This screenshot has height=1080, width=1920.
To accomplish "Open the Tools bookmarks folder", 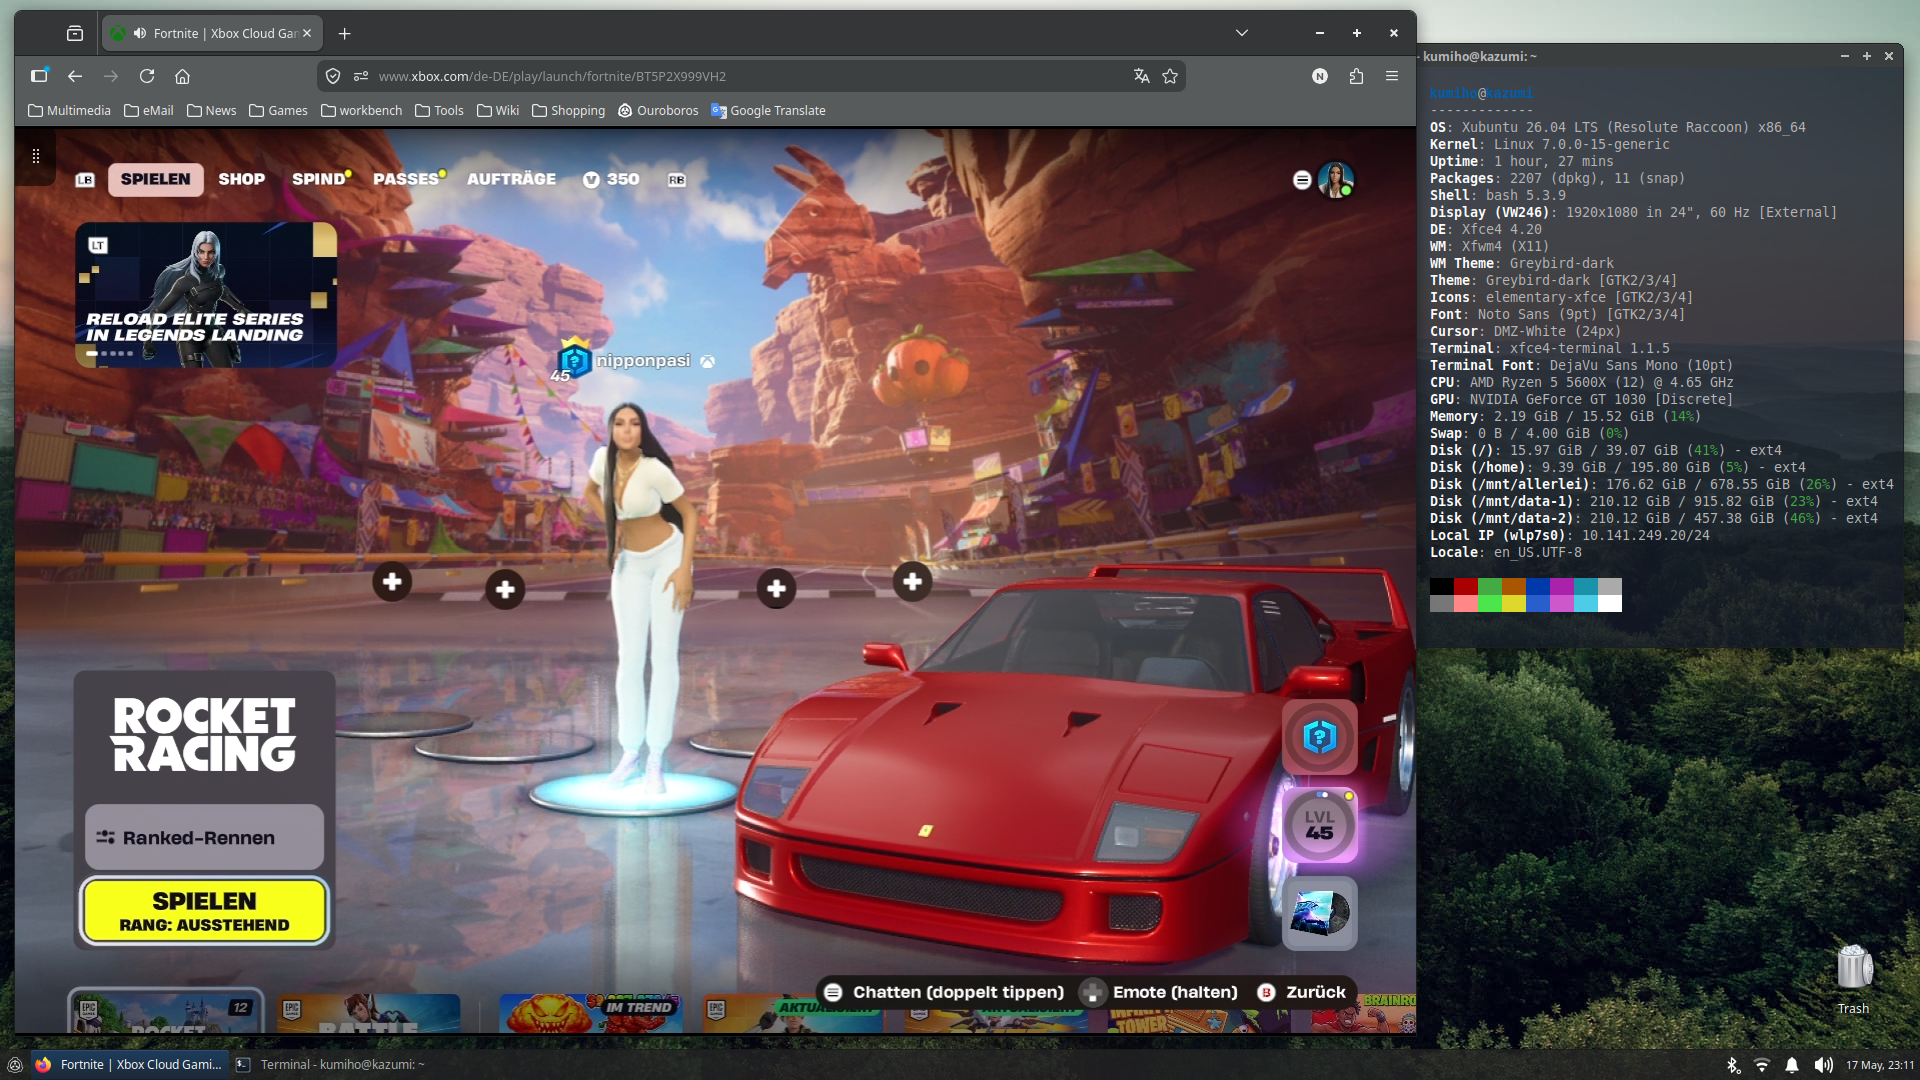I will (x=439, y=110).
